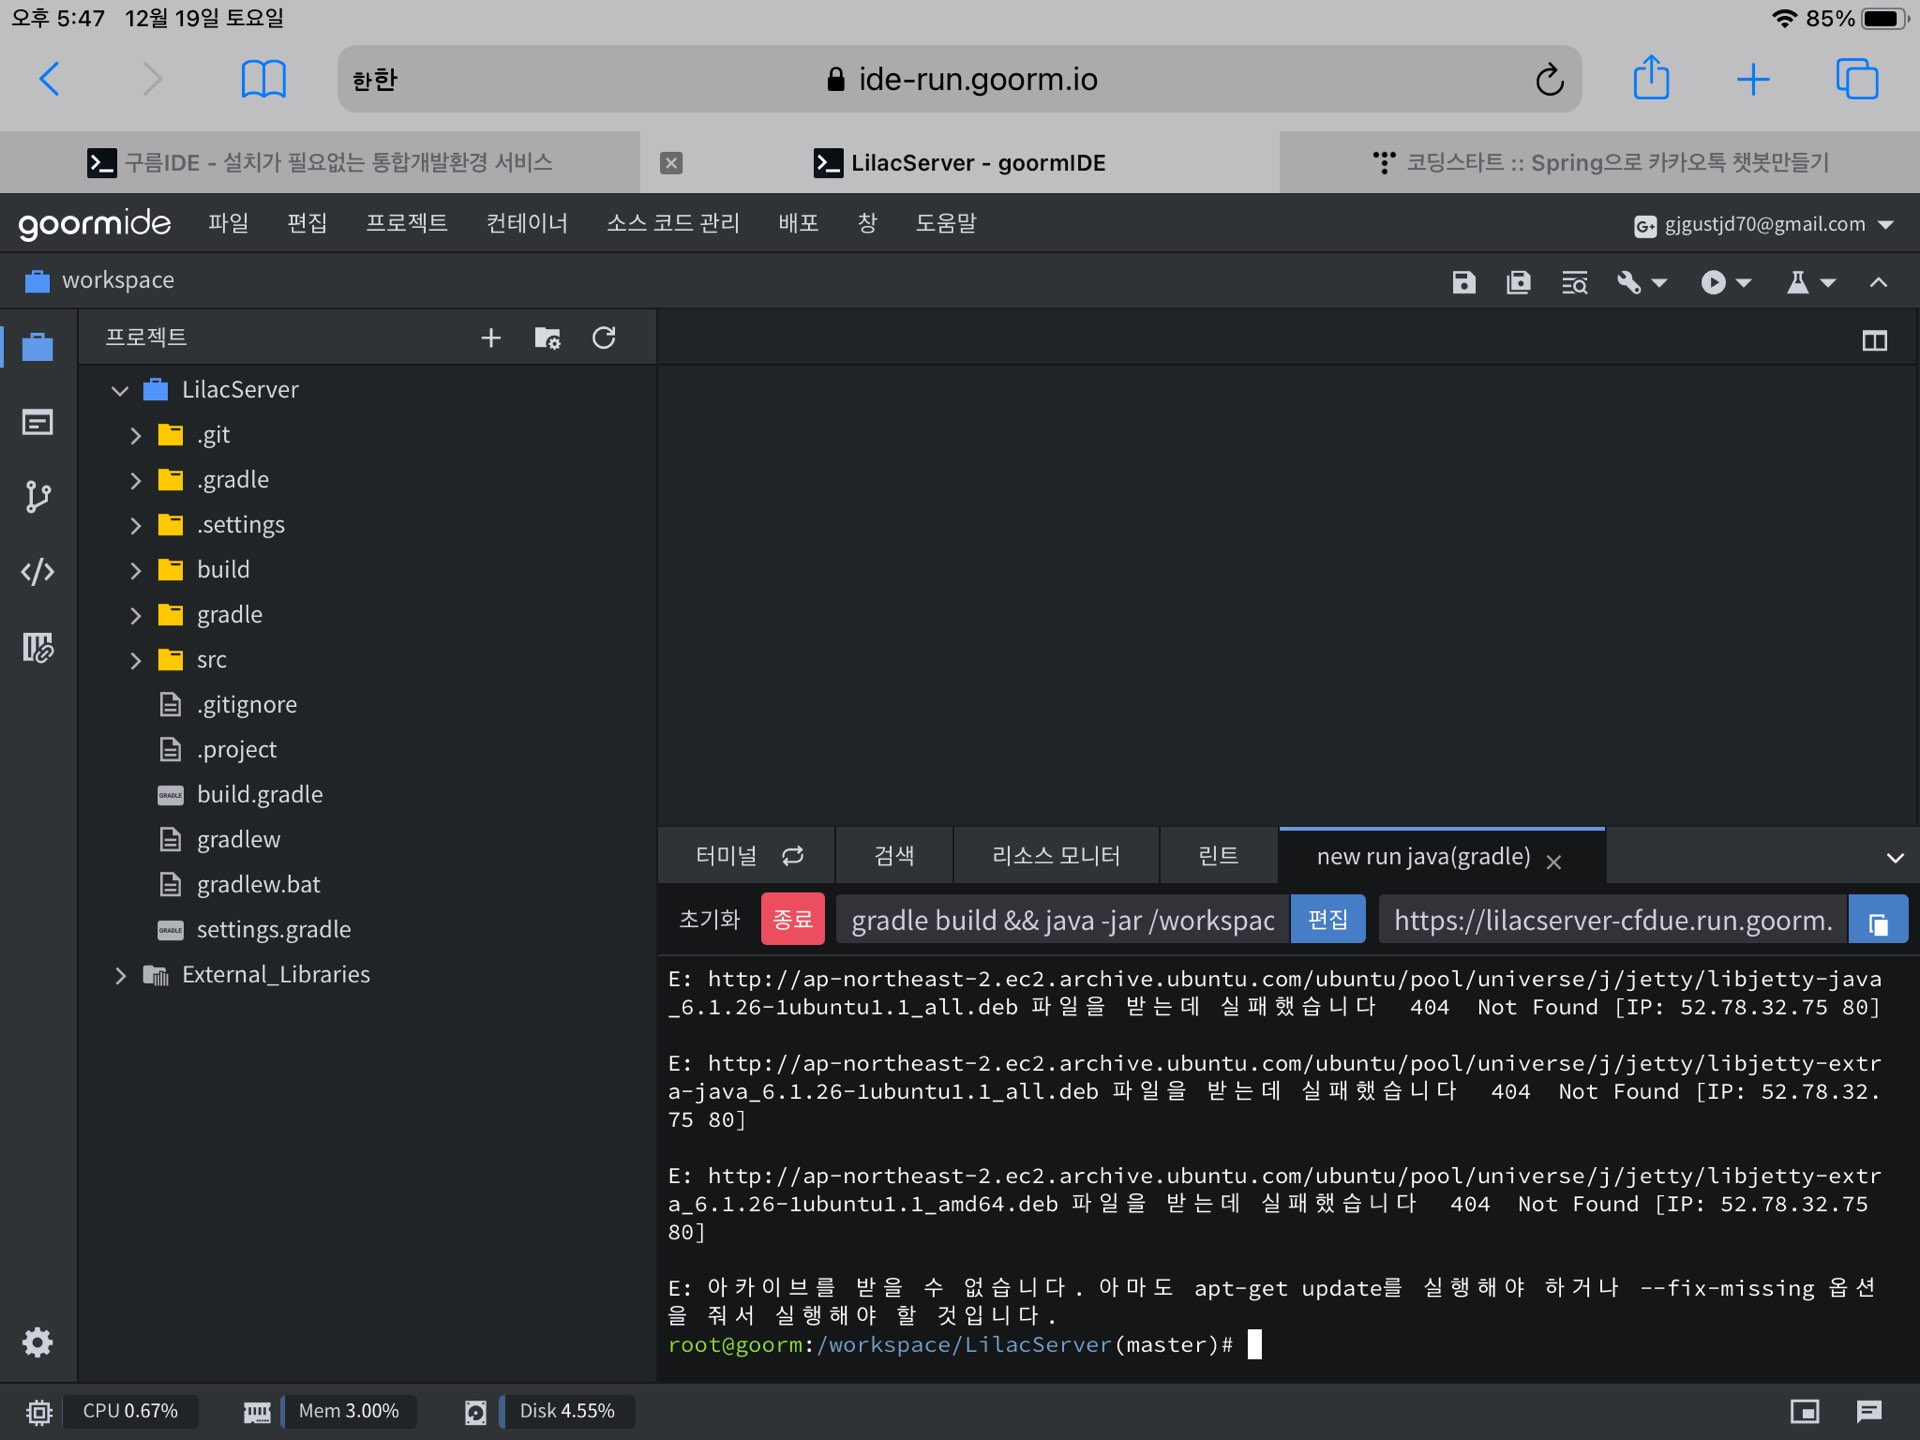Click the red 종료 button
1920x1440 pixels.
click(x=792, y=919)
